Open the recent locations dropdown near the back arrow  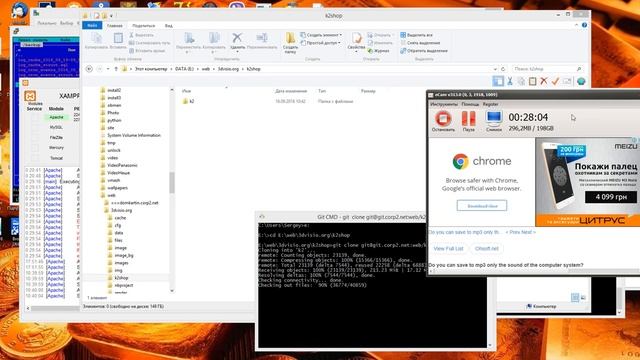coord(108,69)
